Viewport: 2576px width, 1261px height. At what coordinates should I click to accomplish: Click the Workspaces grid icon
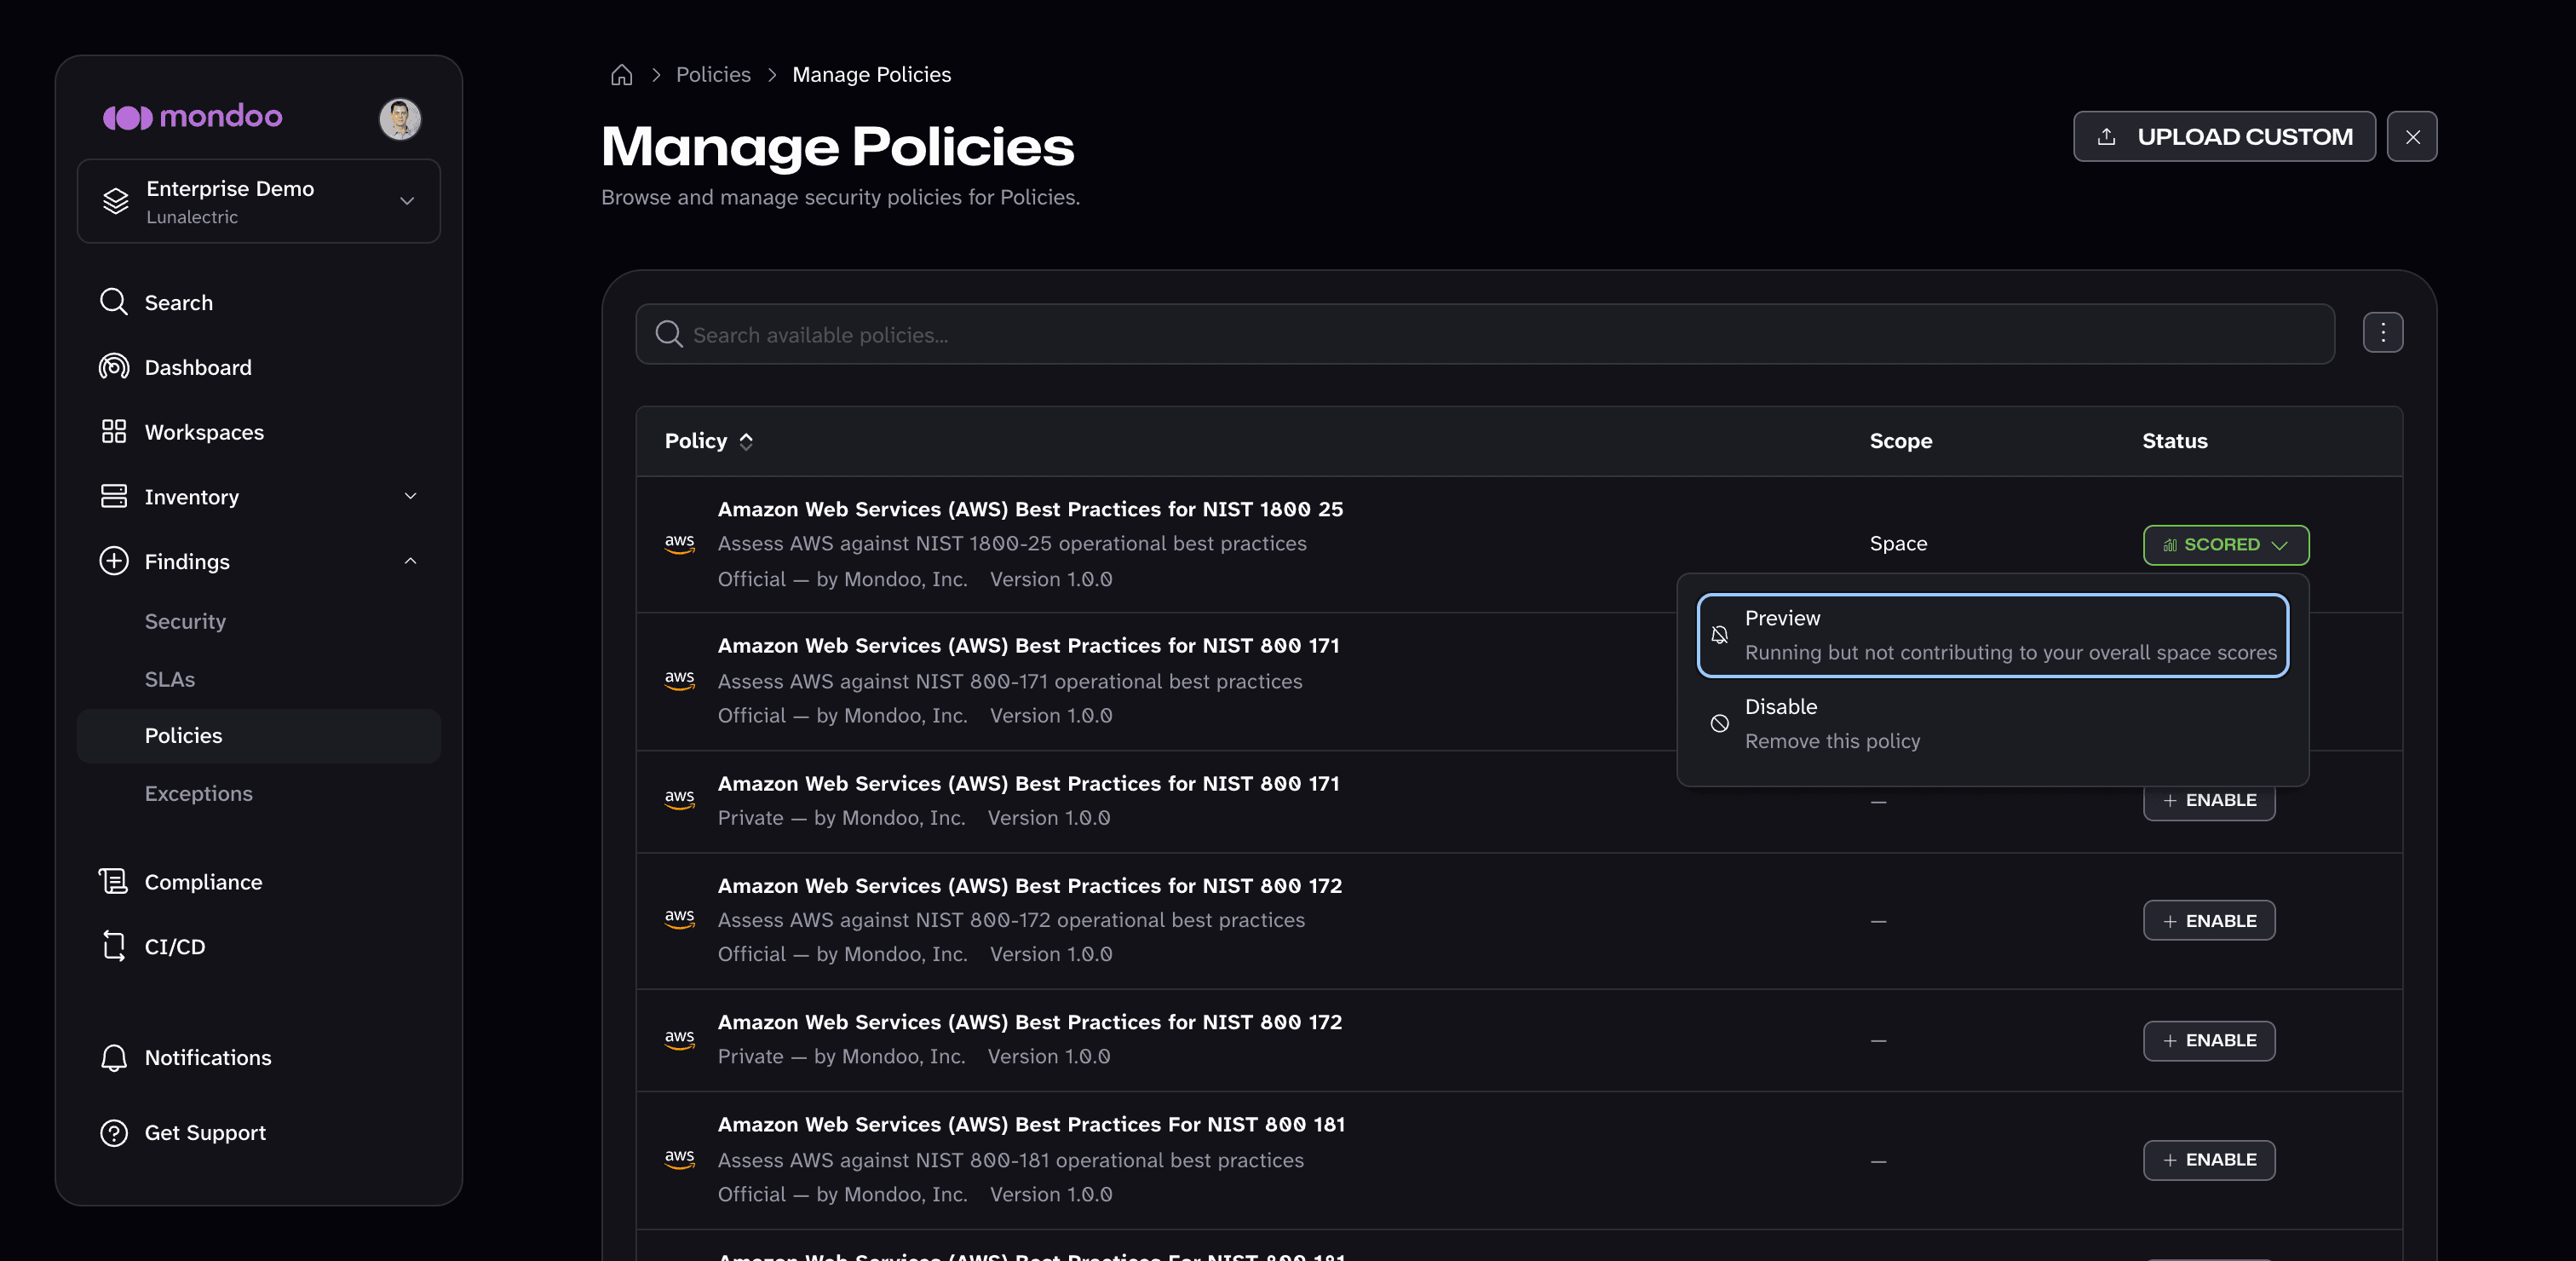click(114, 431)
